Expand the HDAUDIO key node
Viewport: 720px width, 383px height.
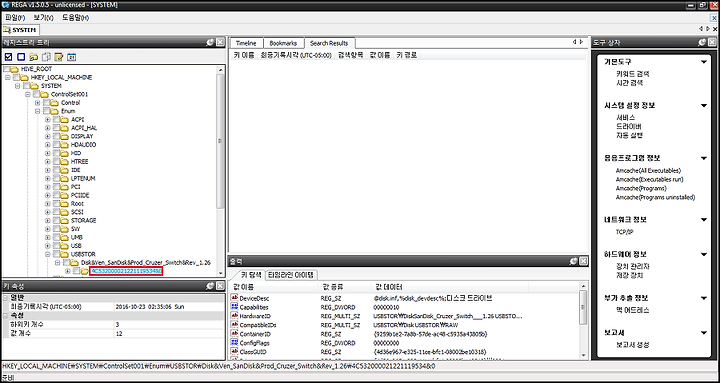48,145
